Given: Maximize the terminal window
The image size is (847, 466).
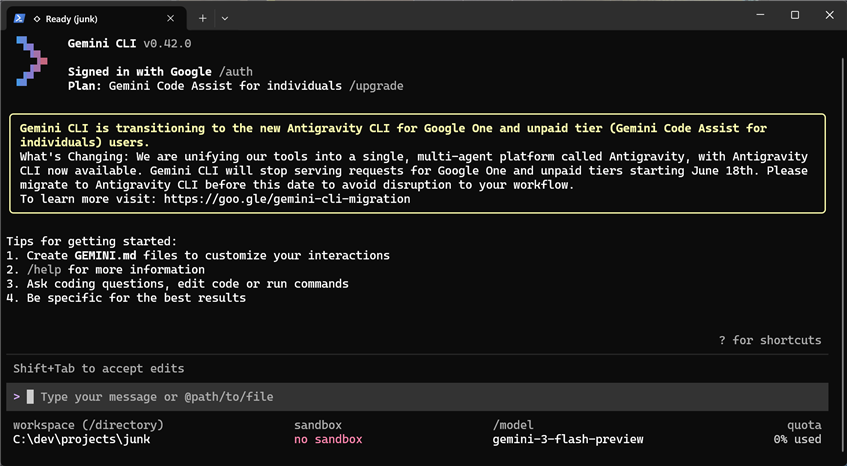Looking at the screenshot, I should click(795, 15).
